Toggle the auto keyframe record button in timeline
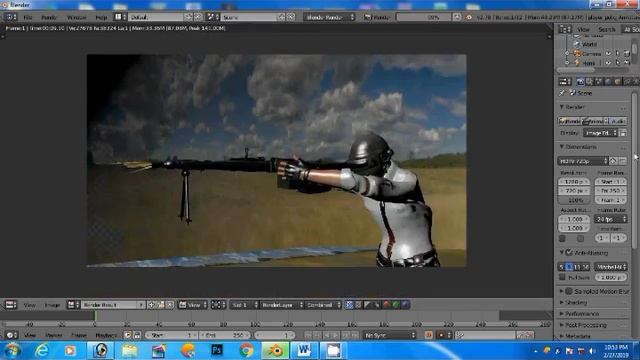 click(x=429, y=335)
